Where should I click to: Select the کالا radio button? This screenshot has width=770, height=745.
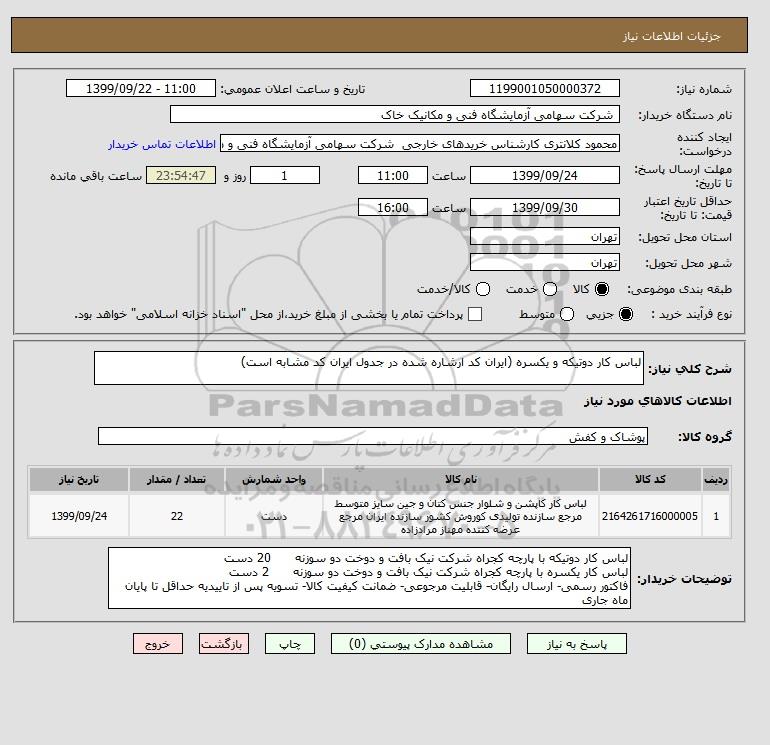click(602, 289)
